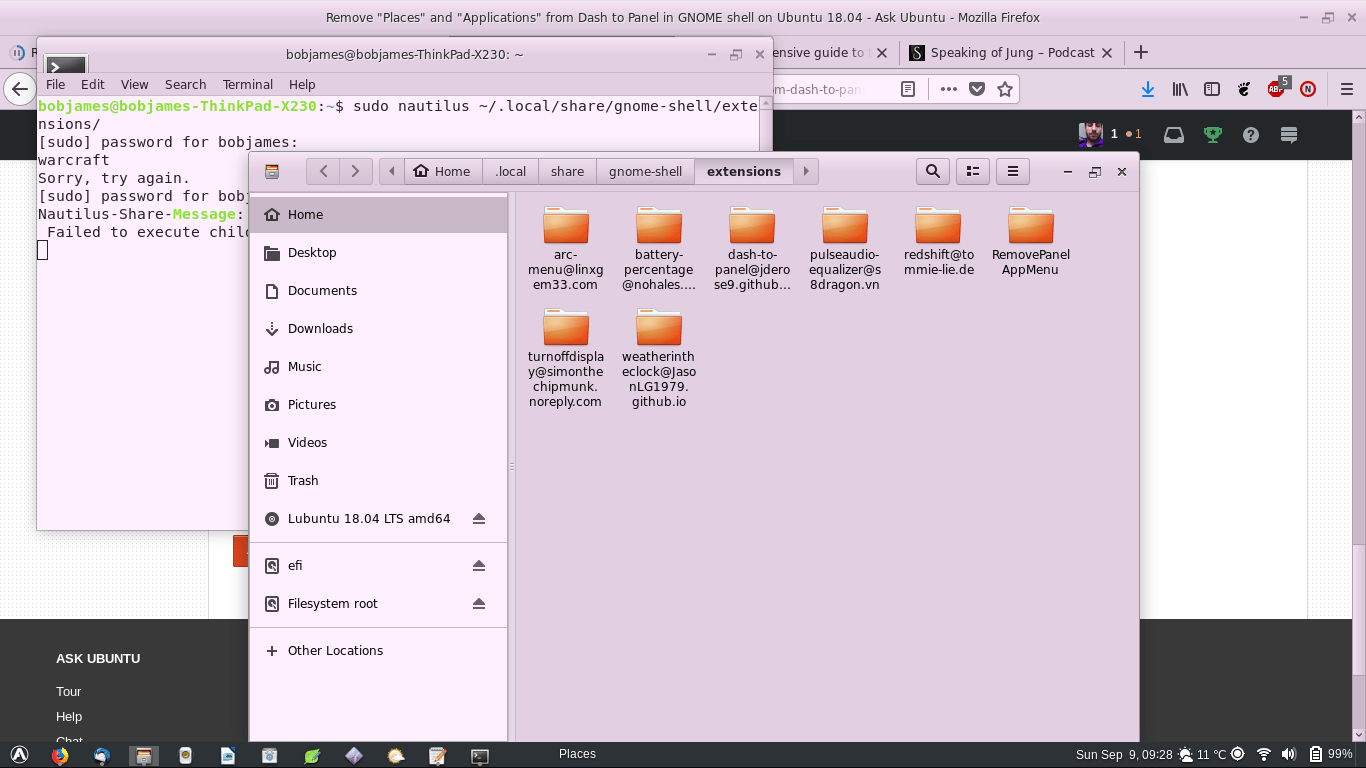Eject the Lubuntu 18.04 LTS drive
The height and width of the screenshot is (768, 1366).
coord(479,518)
